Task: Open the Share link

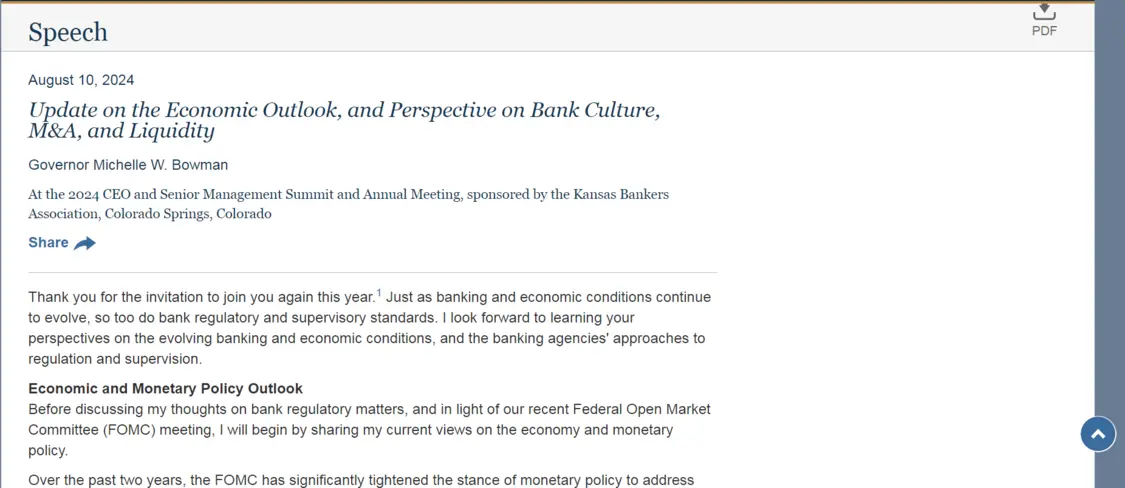Action: point(62,243)
